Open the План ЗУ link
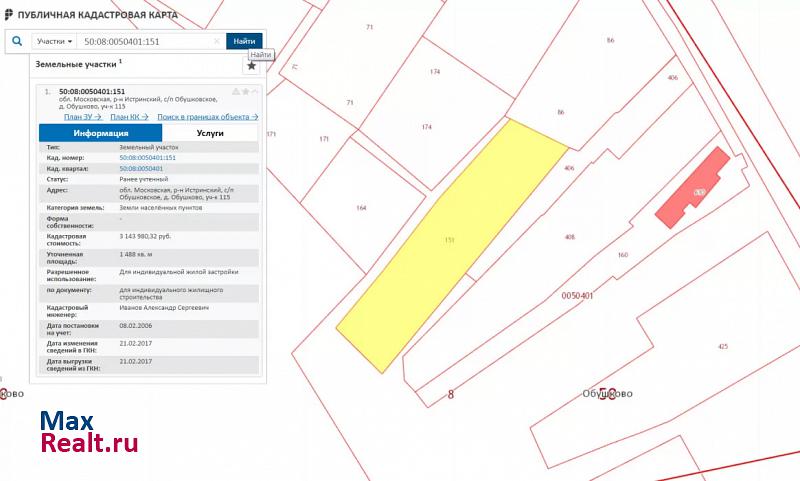Viewport: 800px width, 481px height. [82, 117]
